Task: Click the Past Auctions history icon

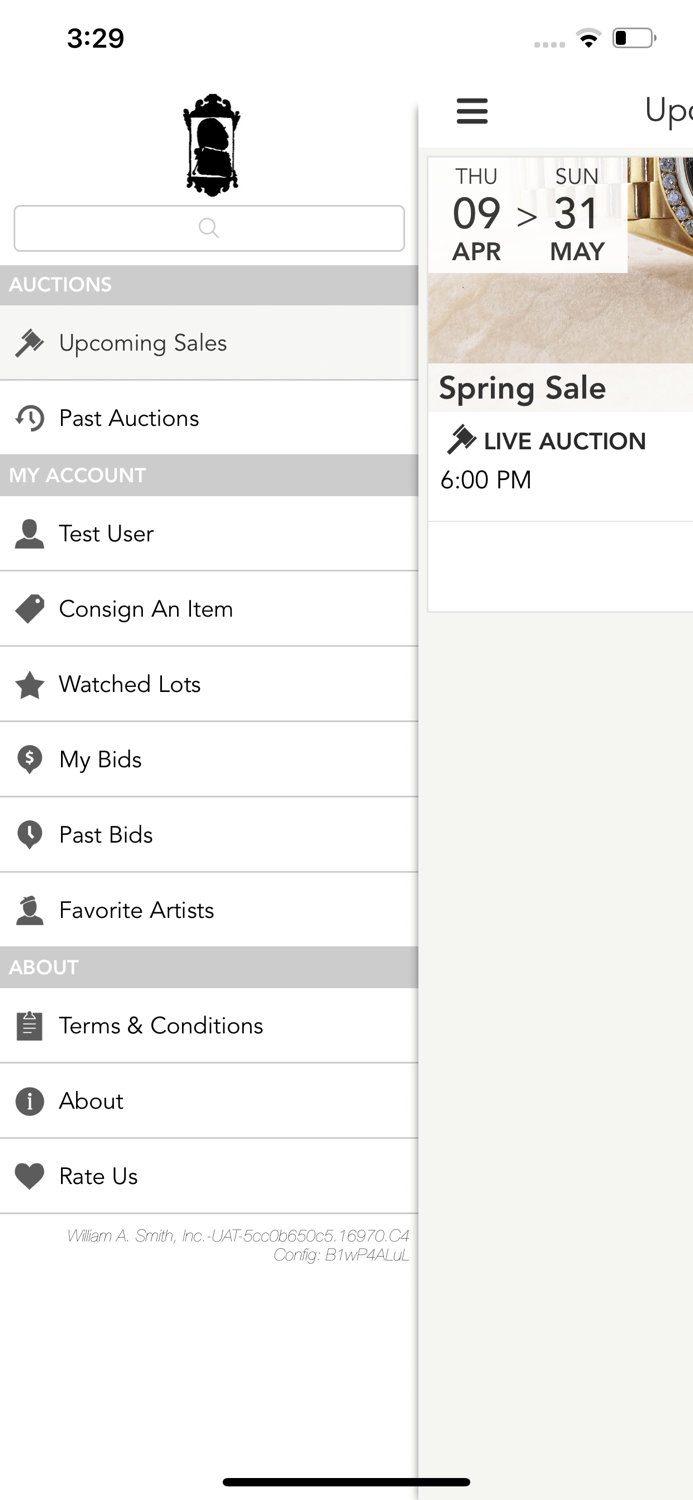Action: coord(30,418)
